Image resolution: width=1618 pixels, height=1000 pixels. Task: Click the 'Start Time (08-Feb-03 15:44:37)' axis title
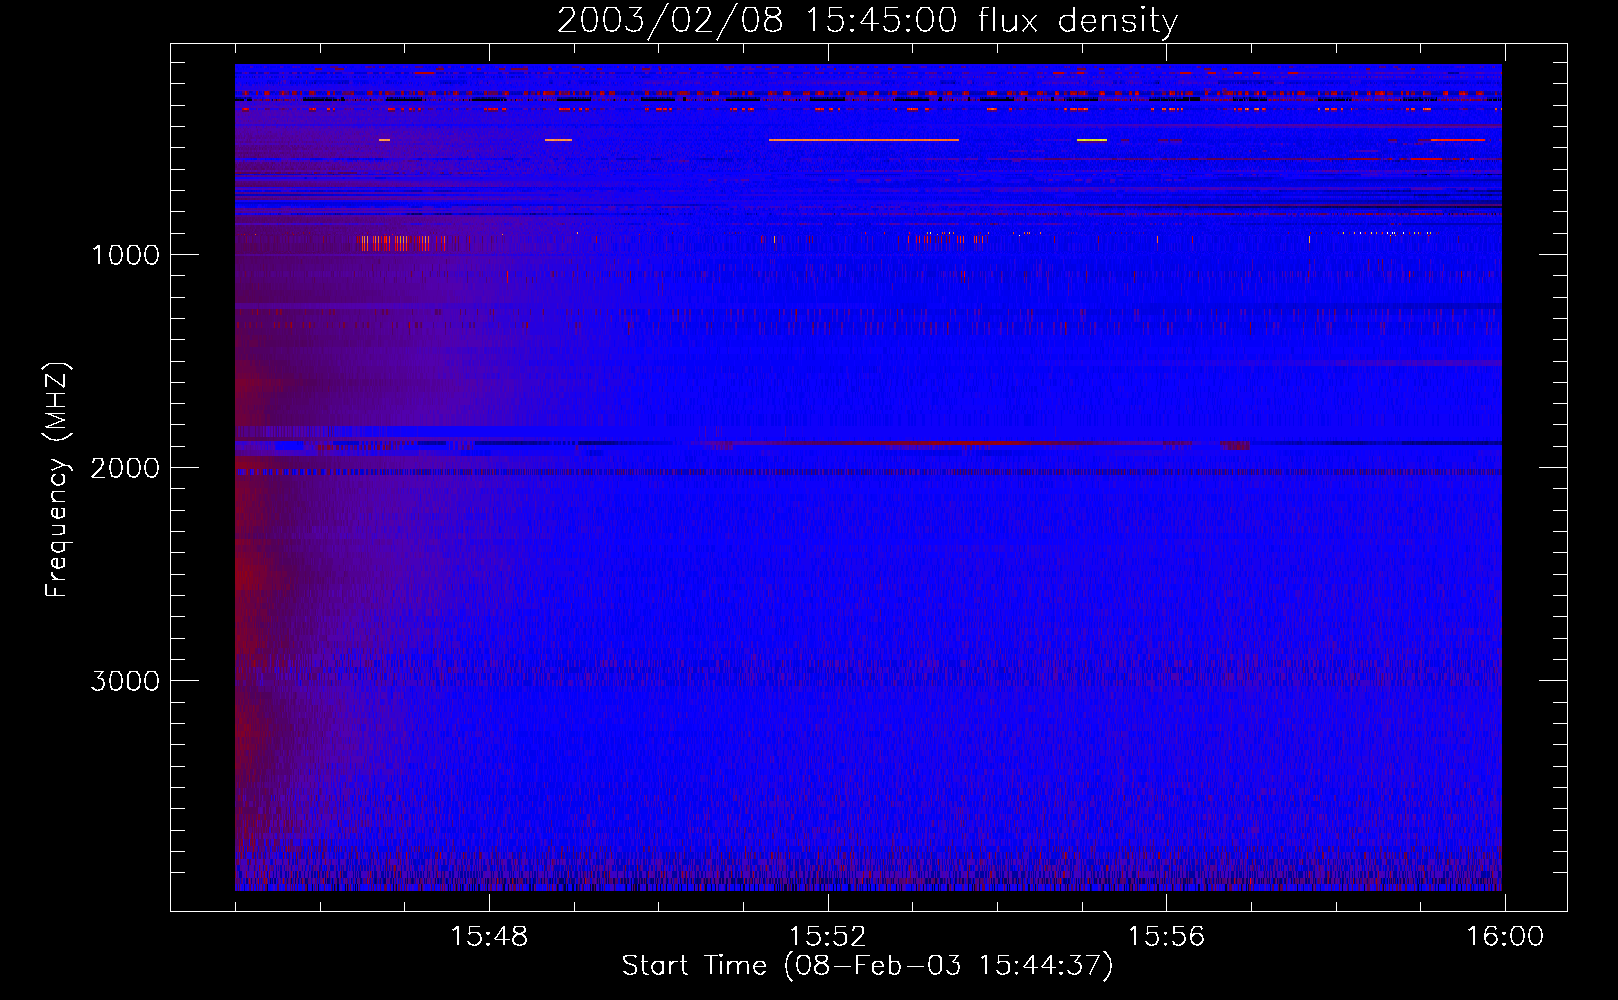(x=867, y=966)
